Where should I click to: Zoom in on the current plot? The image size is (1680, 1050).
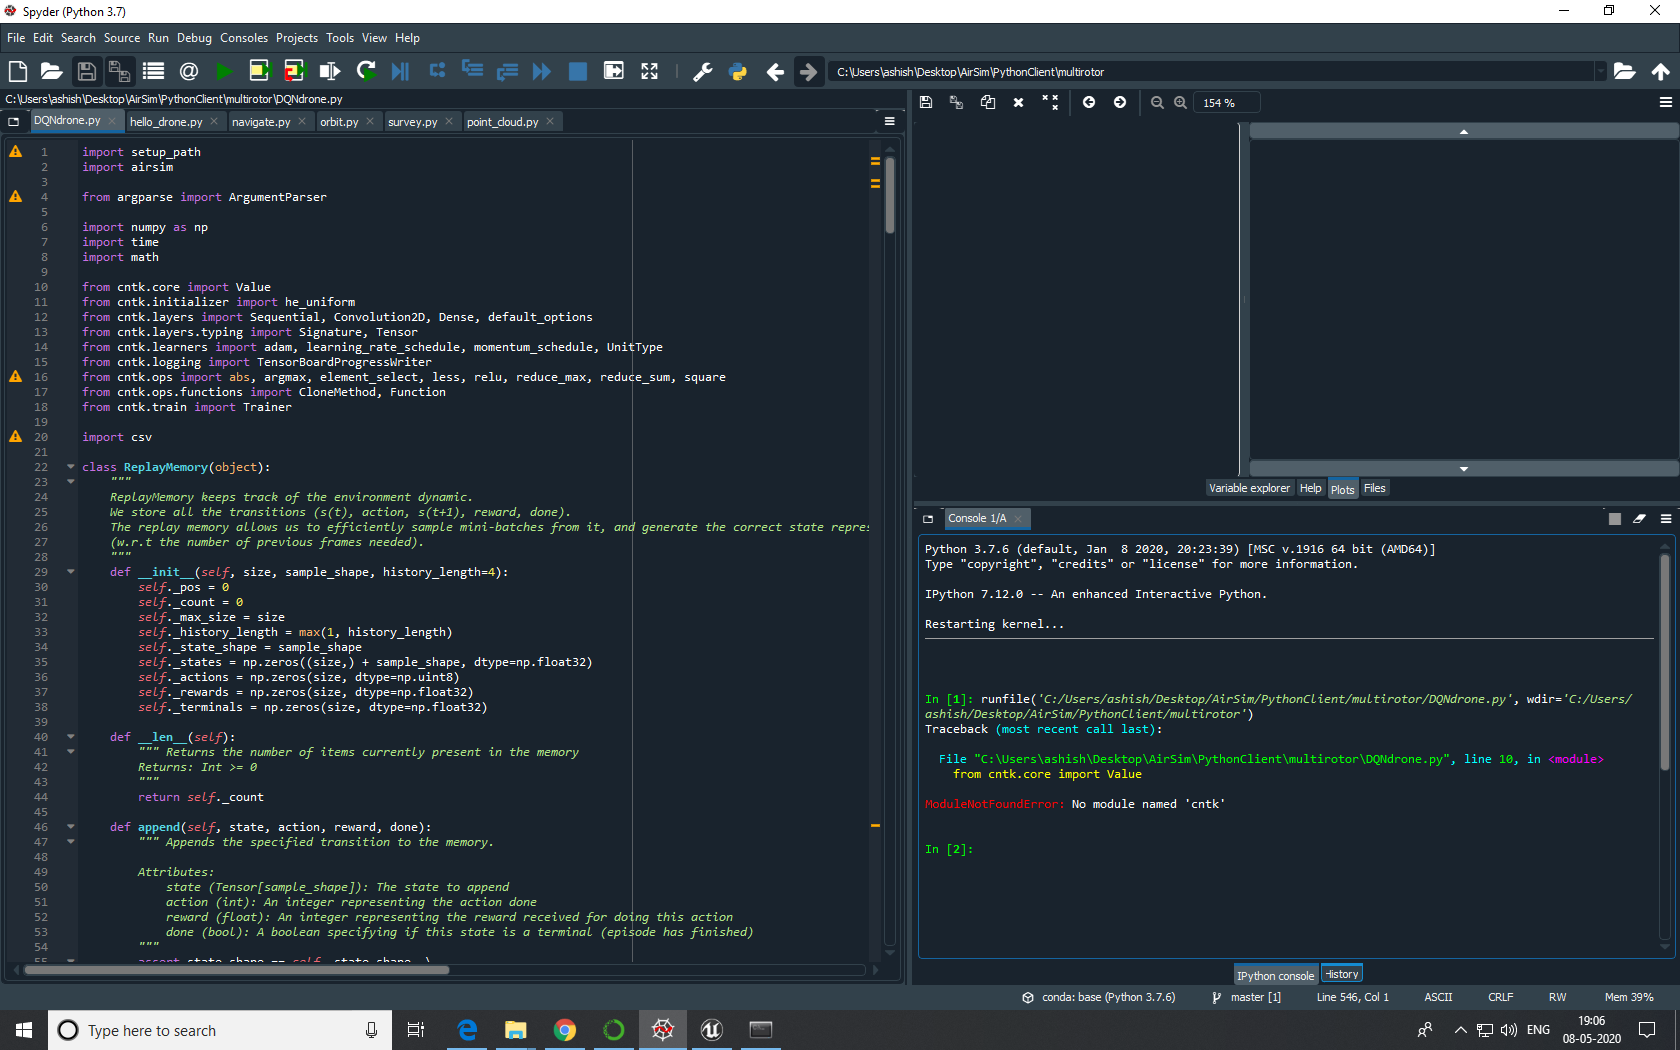point(1181,102)
